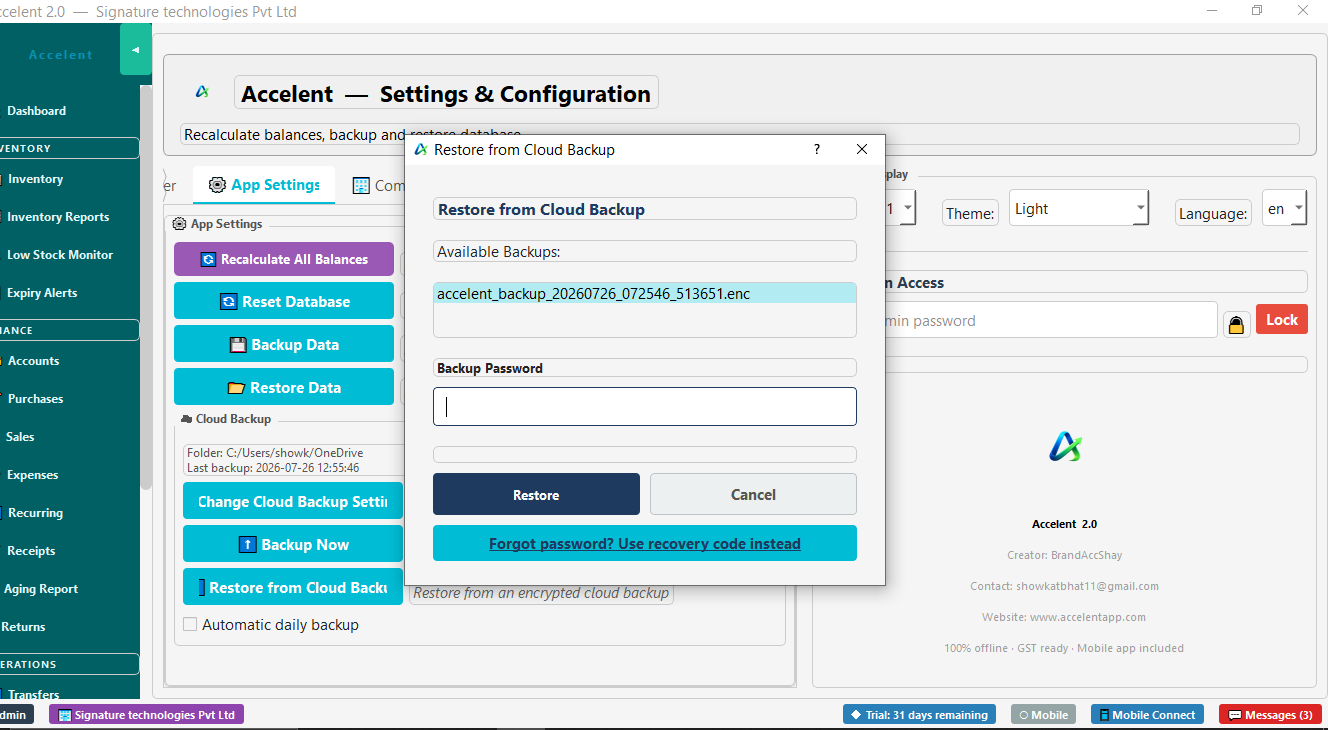Click the Accelent logo in the about panel
1328x730 pixels.
(1065, 446)
